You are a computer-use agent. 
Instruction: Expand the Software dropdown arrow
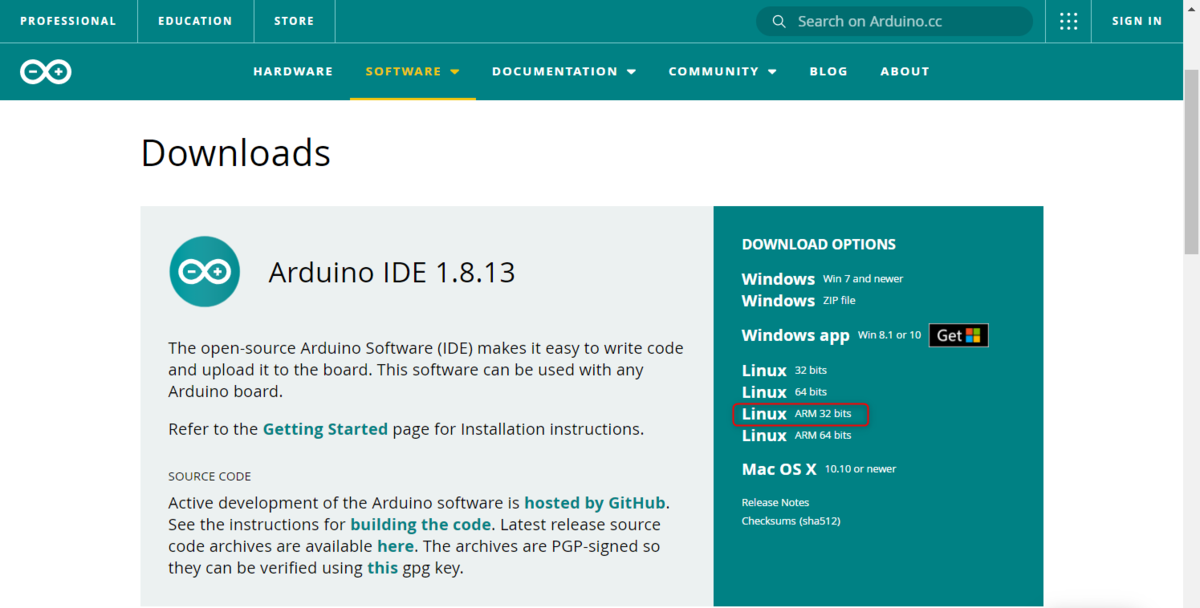point(455,72)
